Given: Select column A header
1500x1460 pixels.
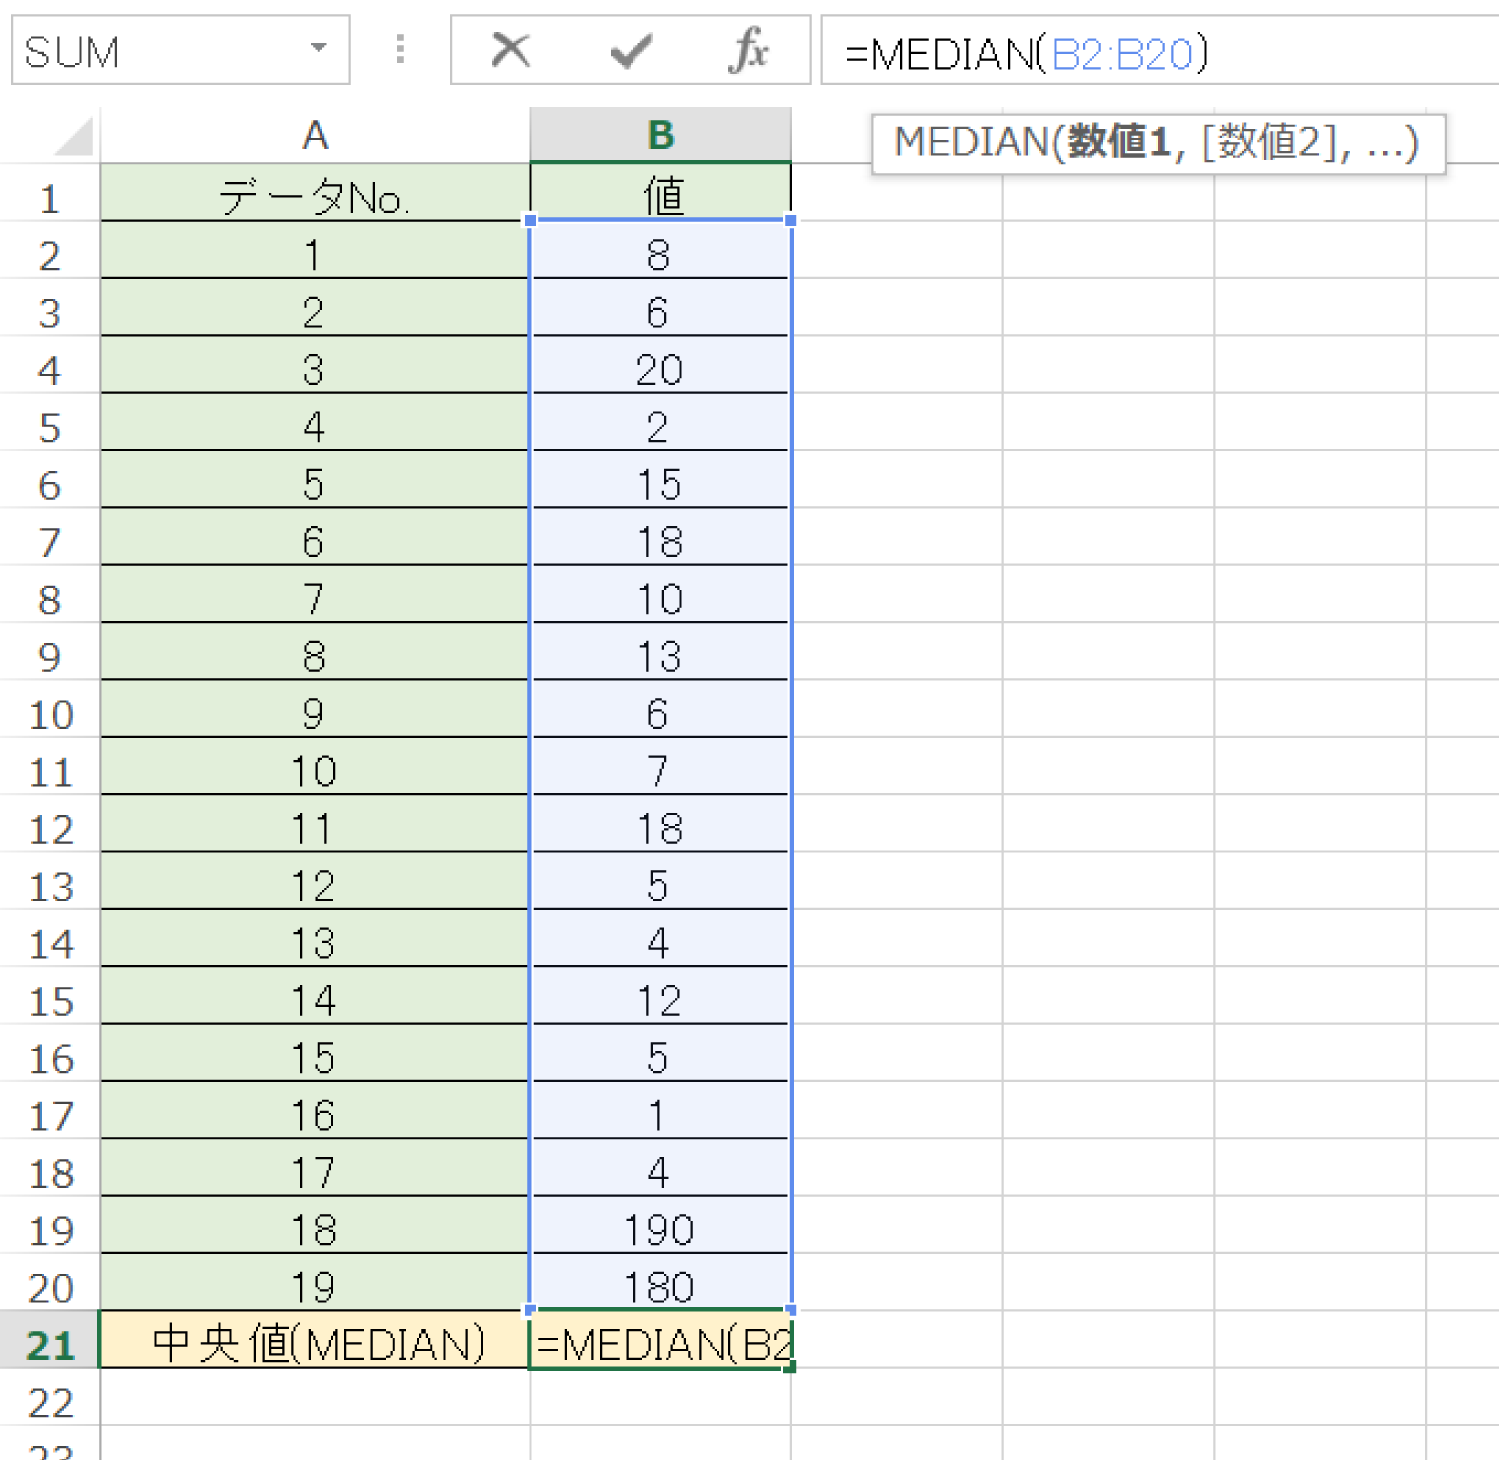Looking at the screenshot, I should click(x=315, y=133).
